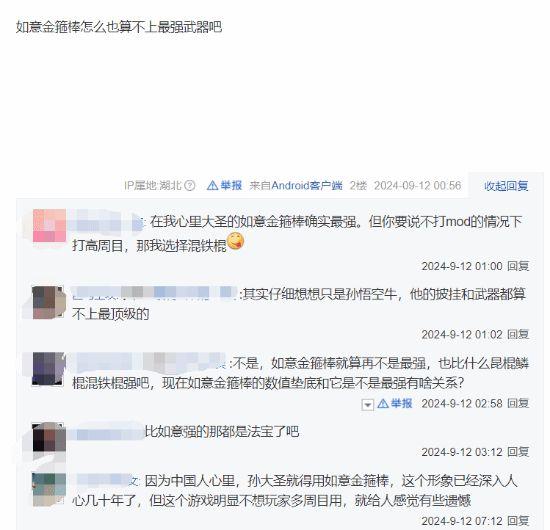Viewport: 550px width, 530px height.
Task: Click the warning triangle report icon in post footer
Action: click(212, 185)
